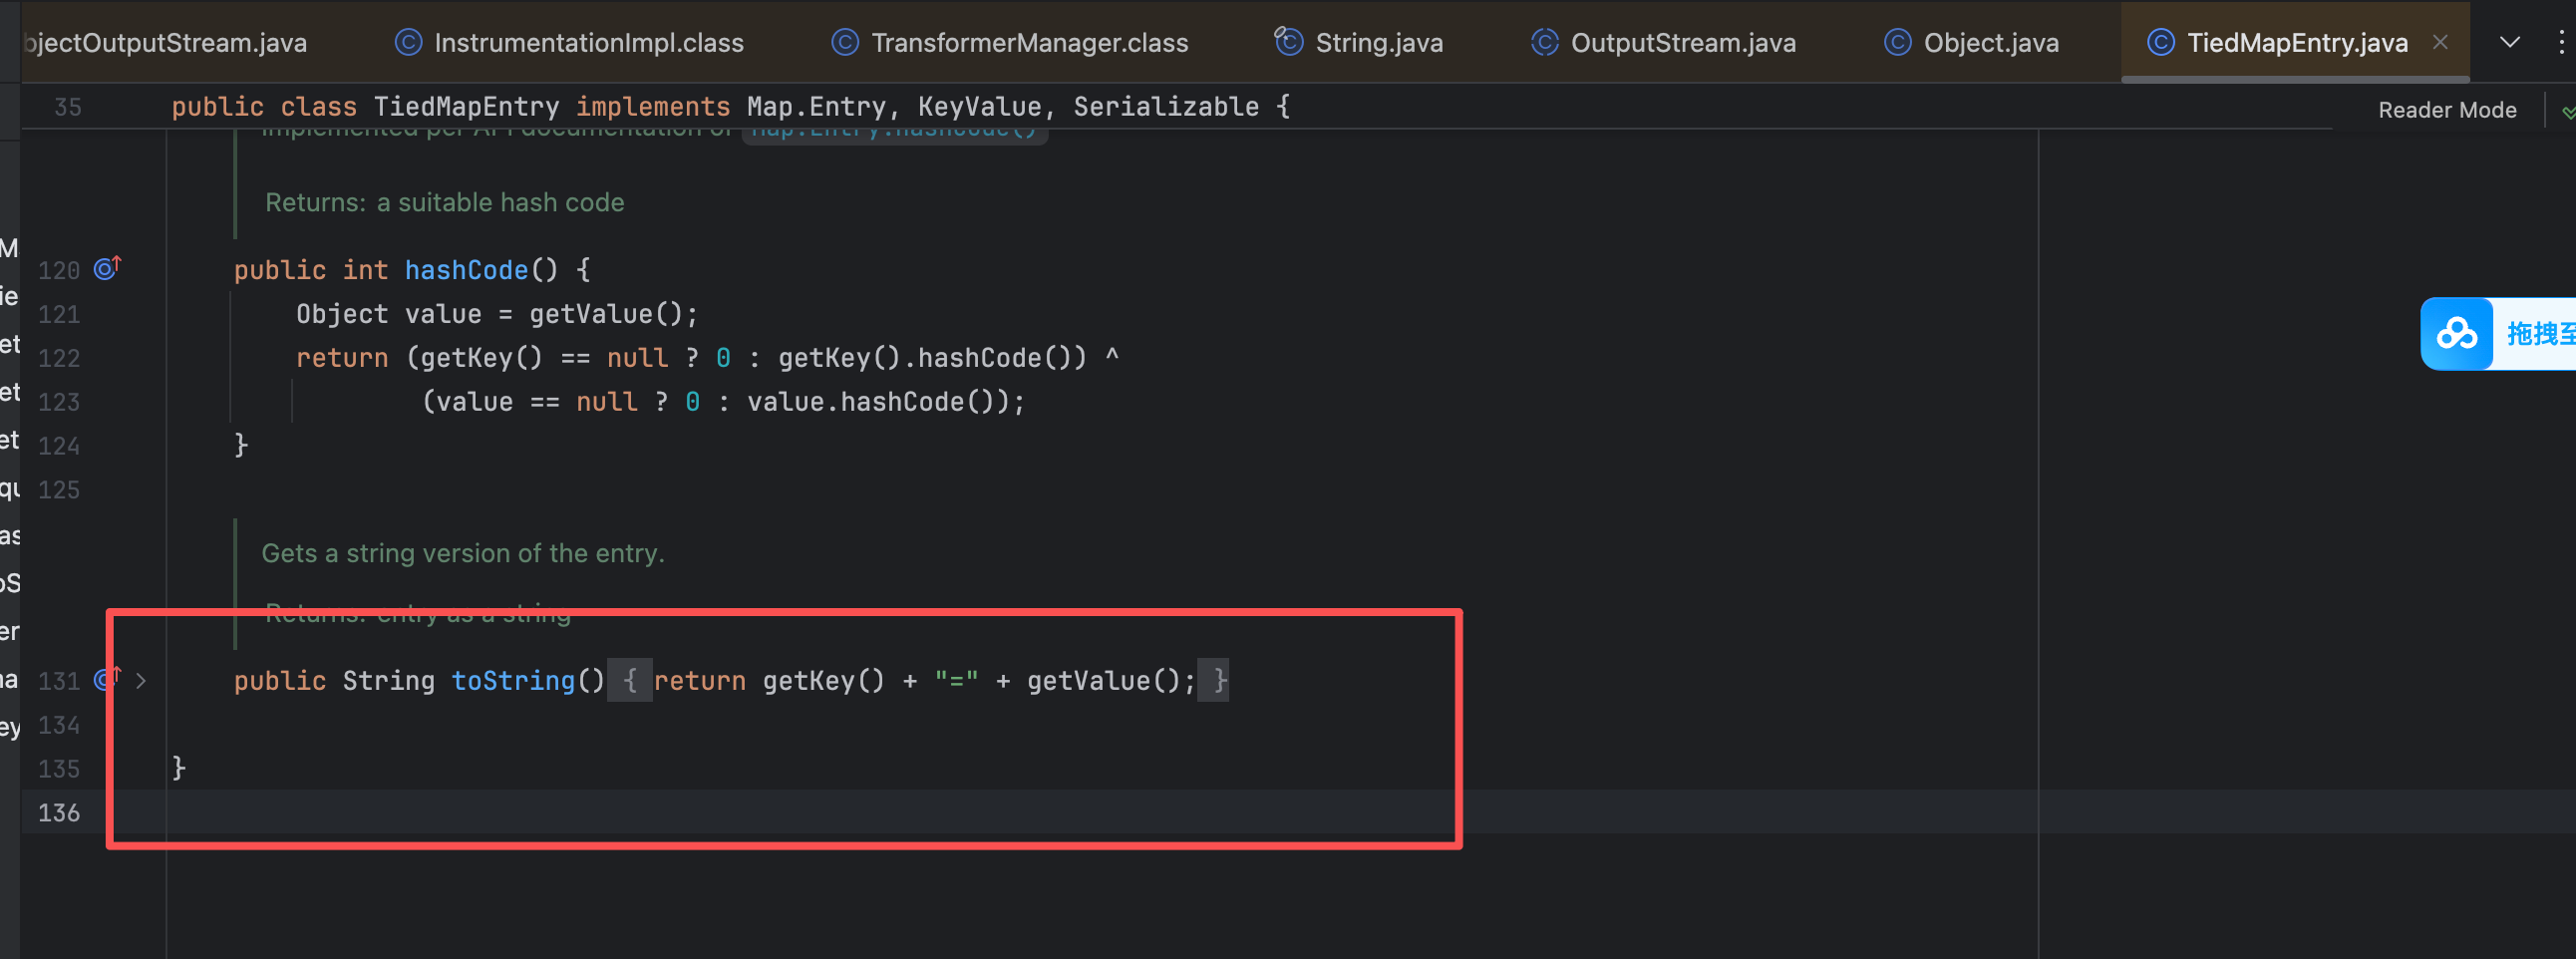Click the class icon on TransformerManager.class tab

tap(845, 42)
